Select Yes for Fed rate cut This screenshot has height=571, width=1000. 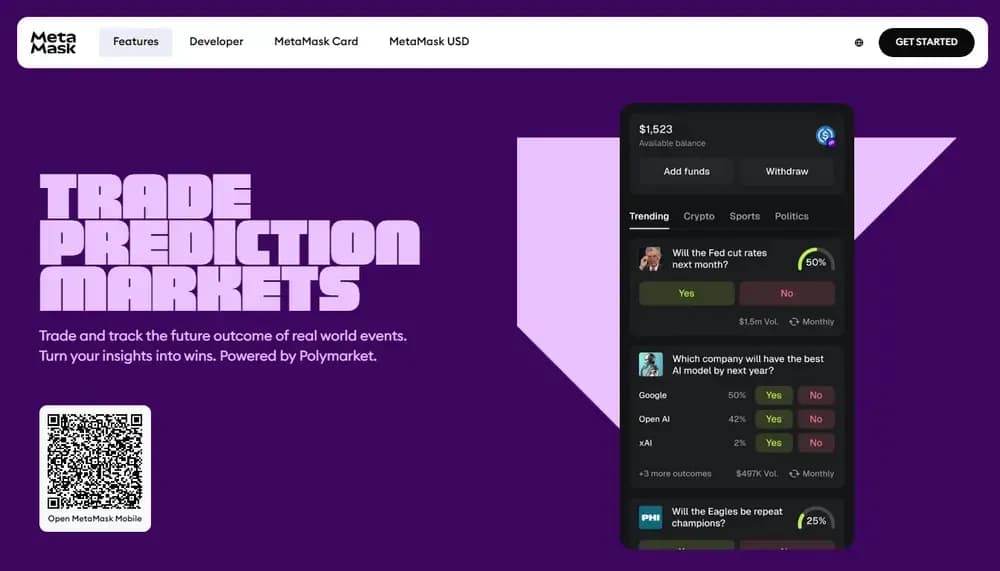point(686,293)
